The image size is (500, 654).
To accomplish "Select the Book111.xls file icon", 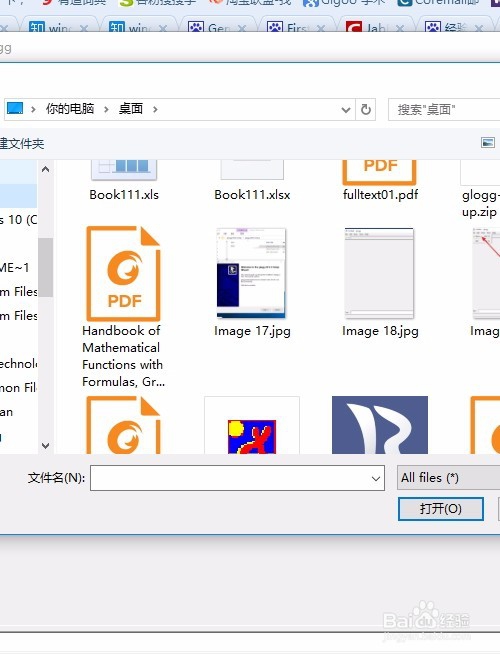I will pos(123,170).
